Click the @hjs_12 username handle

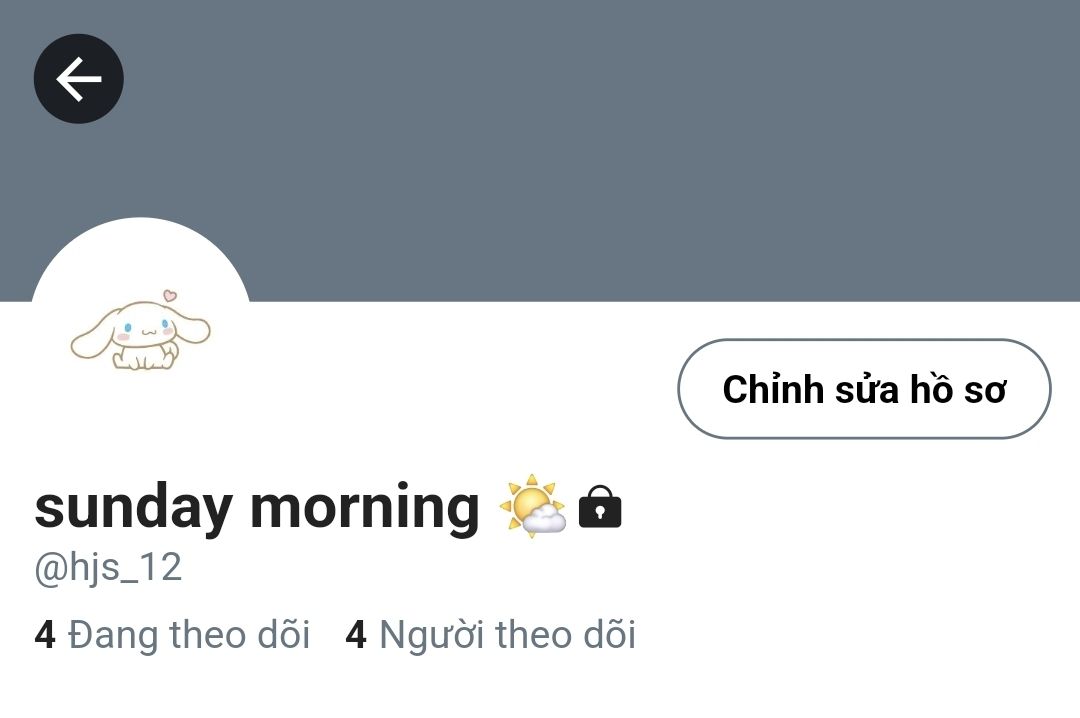pos(108,568)
